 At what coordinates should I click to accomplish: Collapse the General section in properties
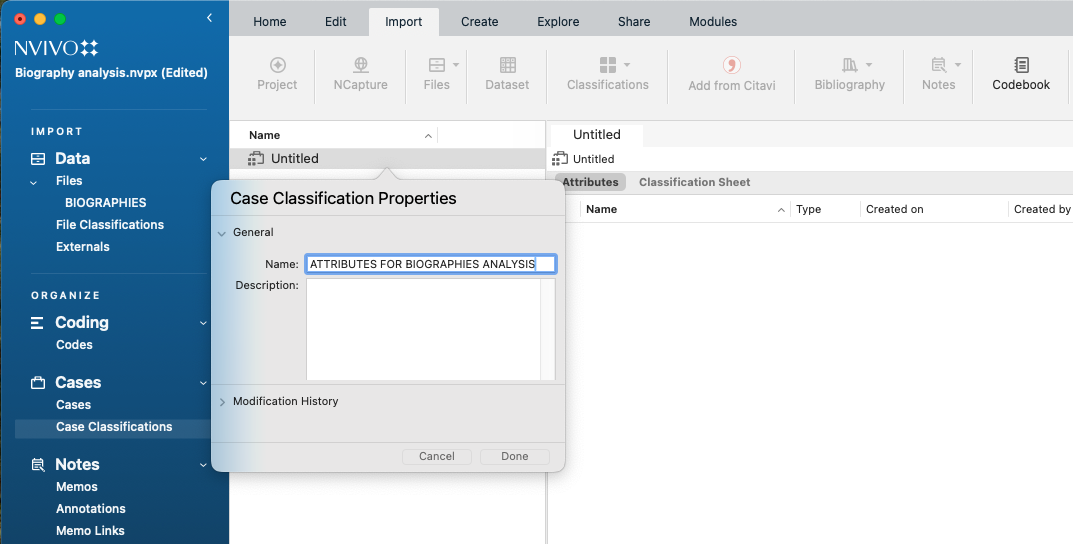(x=222, y=233)
